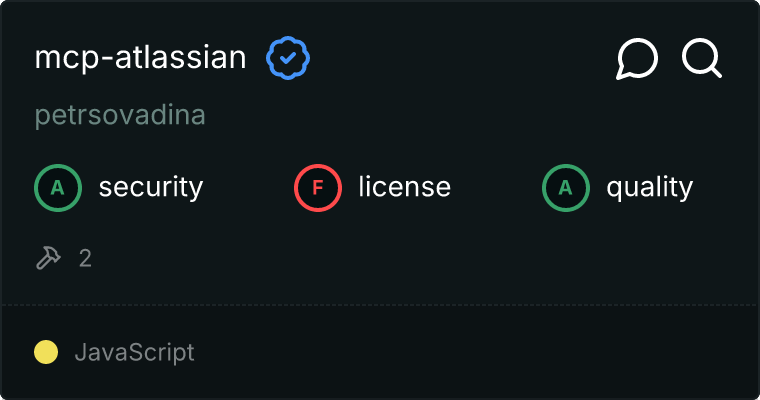Click the quality label text
Image resolution: width=760 pixels, height=400 pixels.
click(x=649, y=187)
